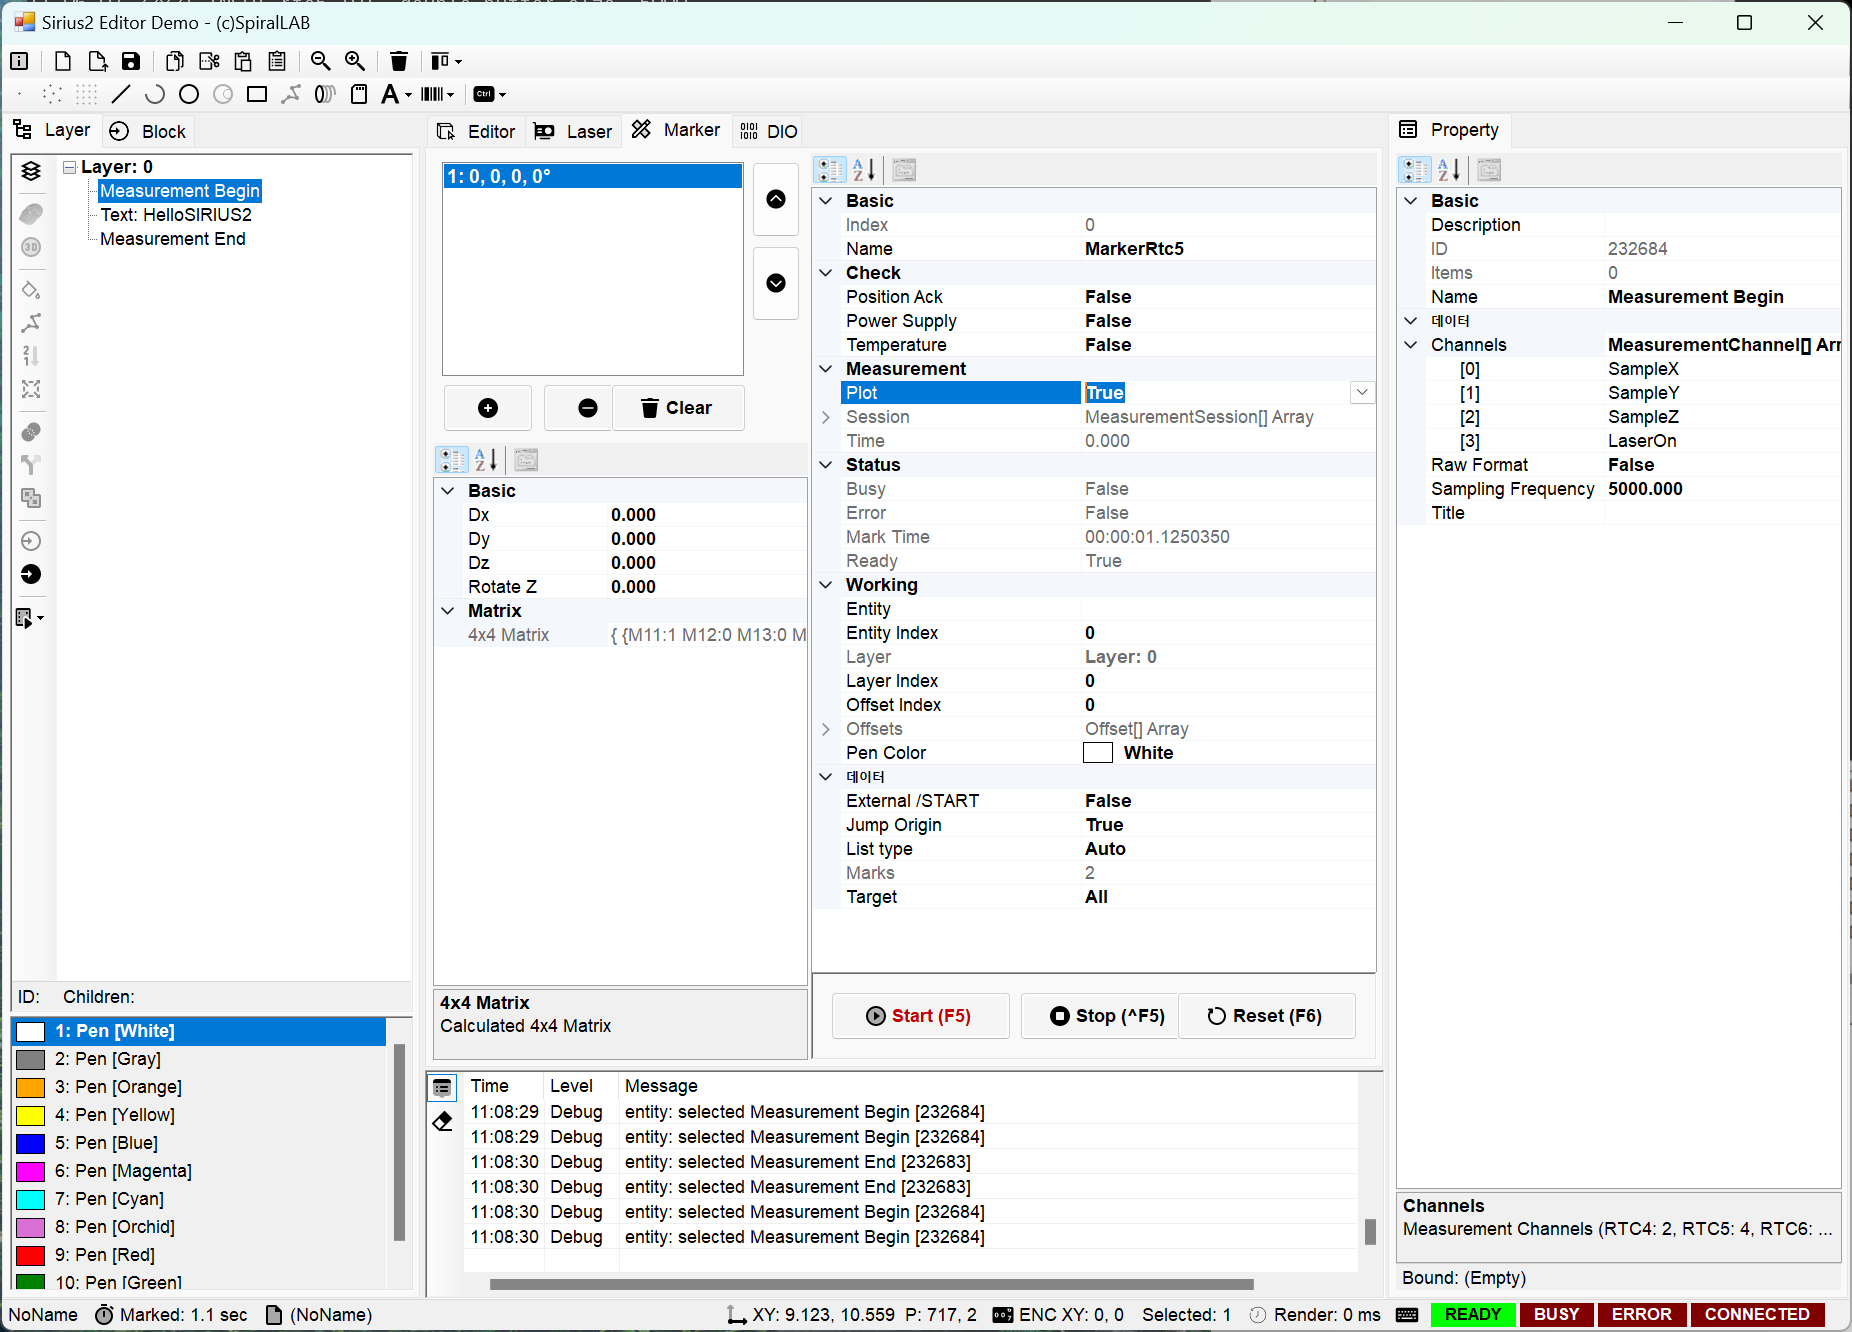Sort Property panel alphabetically
This screenshot has height=1332, width=1852.
(1450, 170)
